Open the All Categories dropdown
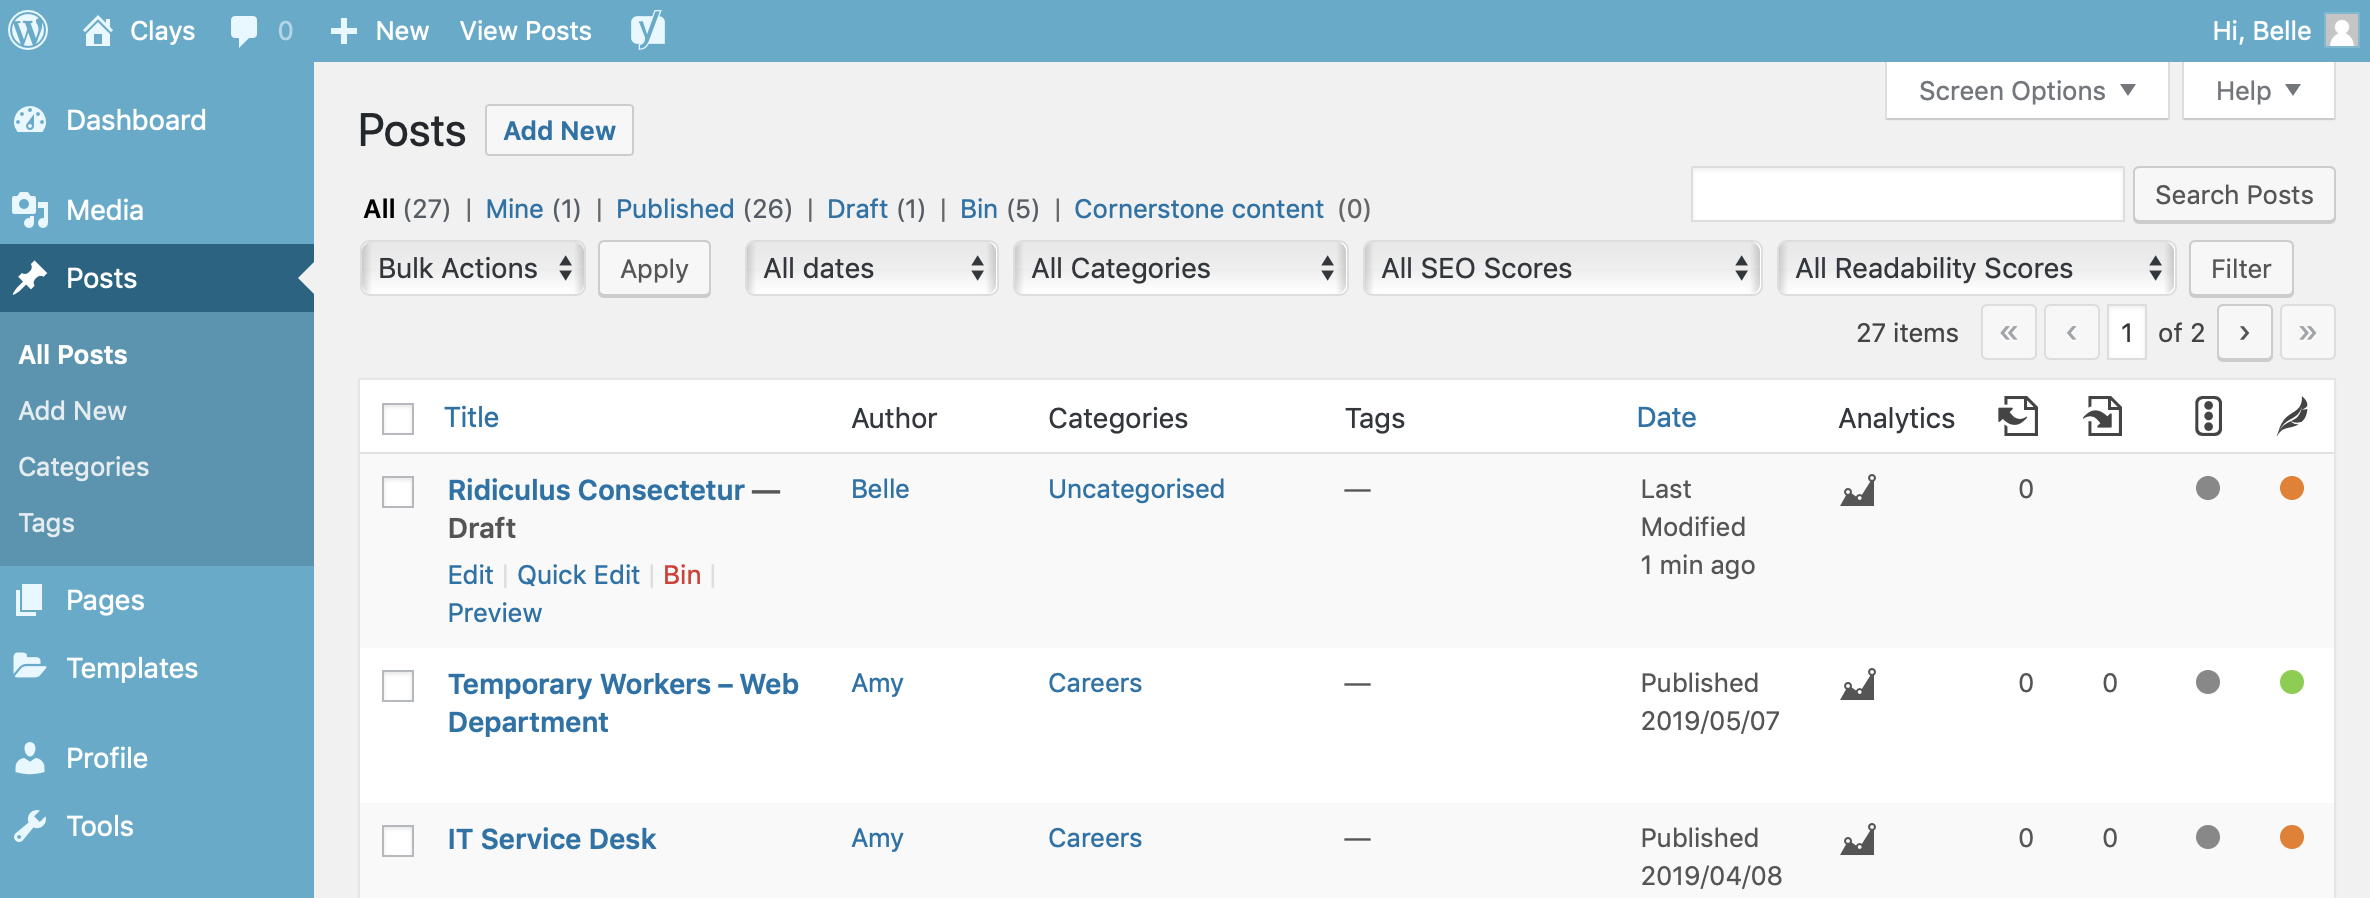This screenshot has width=2370, height=898. pos(1181,268)
